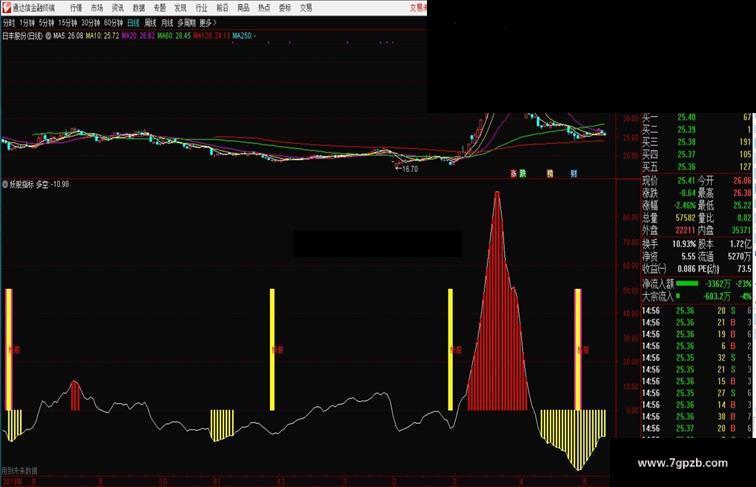756x487 pixels.
Task: Click the round icon beside the 多空 indicator label
Action: [5, 184]
